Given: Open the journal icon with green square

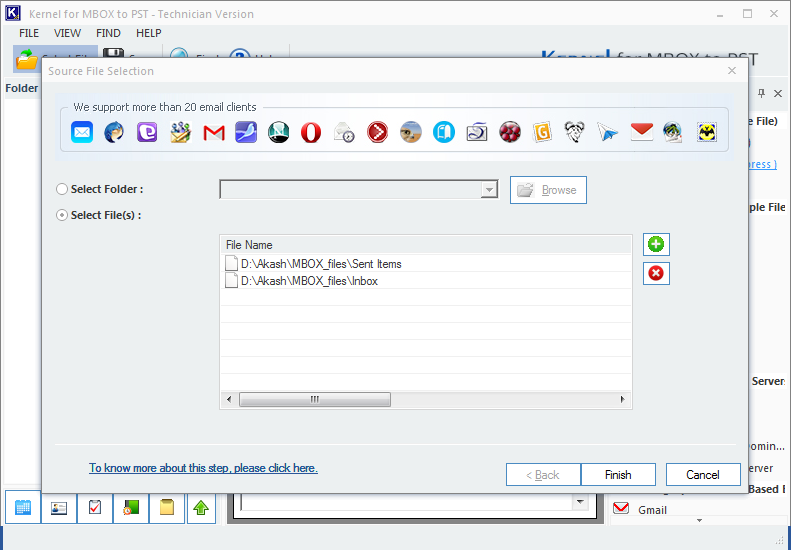Looking at the screenshot, I should pos(131,508).
